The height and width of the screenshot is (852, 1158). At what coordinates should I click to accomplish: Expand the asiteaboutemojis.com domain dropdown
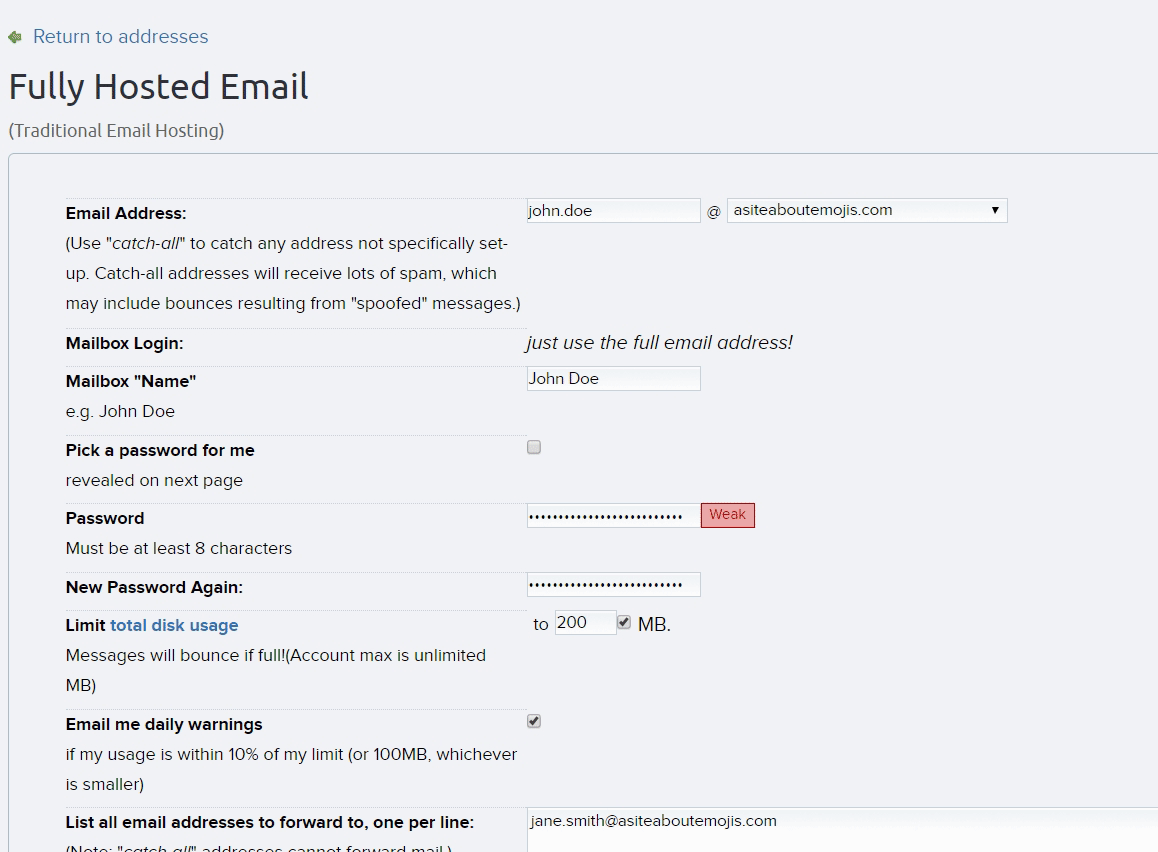tap(866, 211)
